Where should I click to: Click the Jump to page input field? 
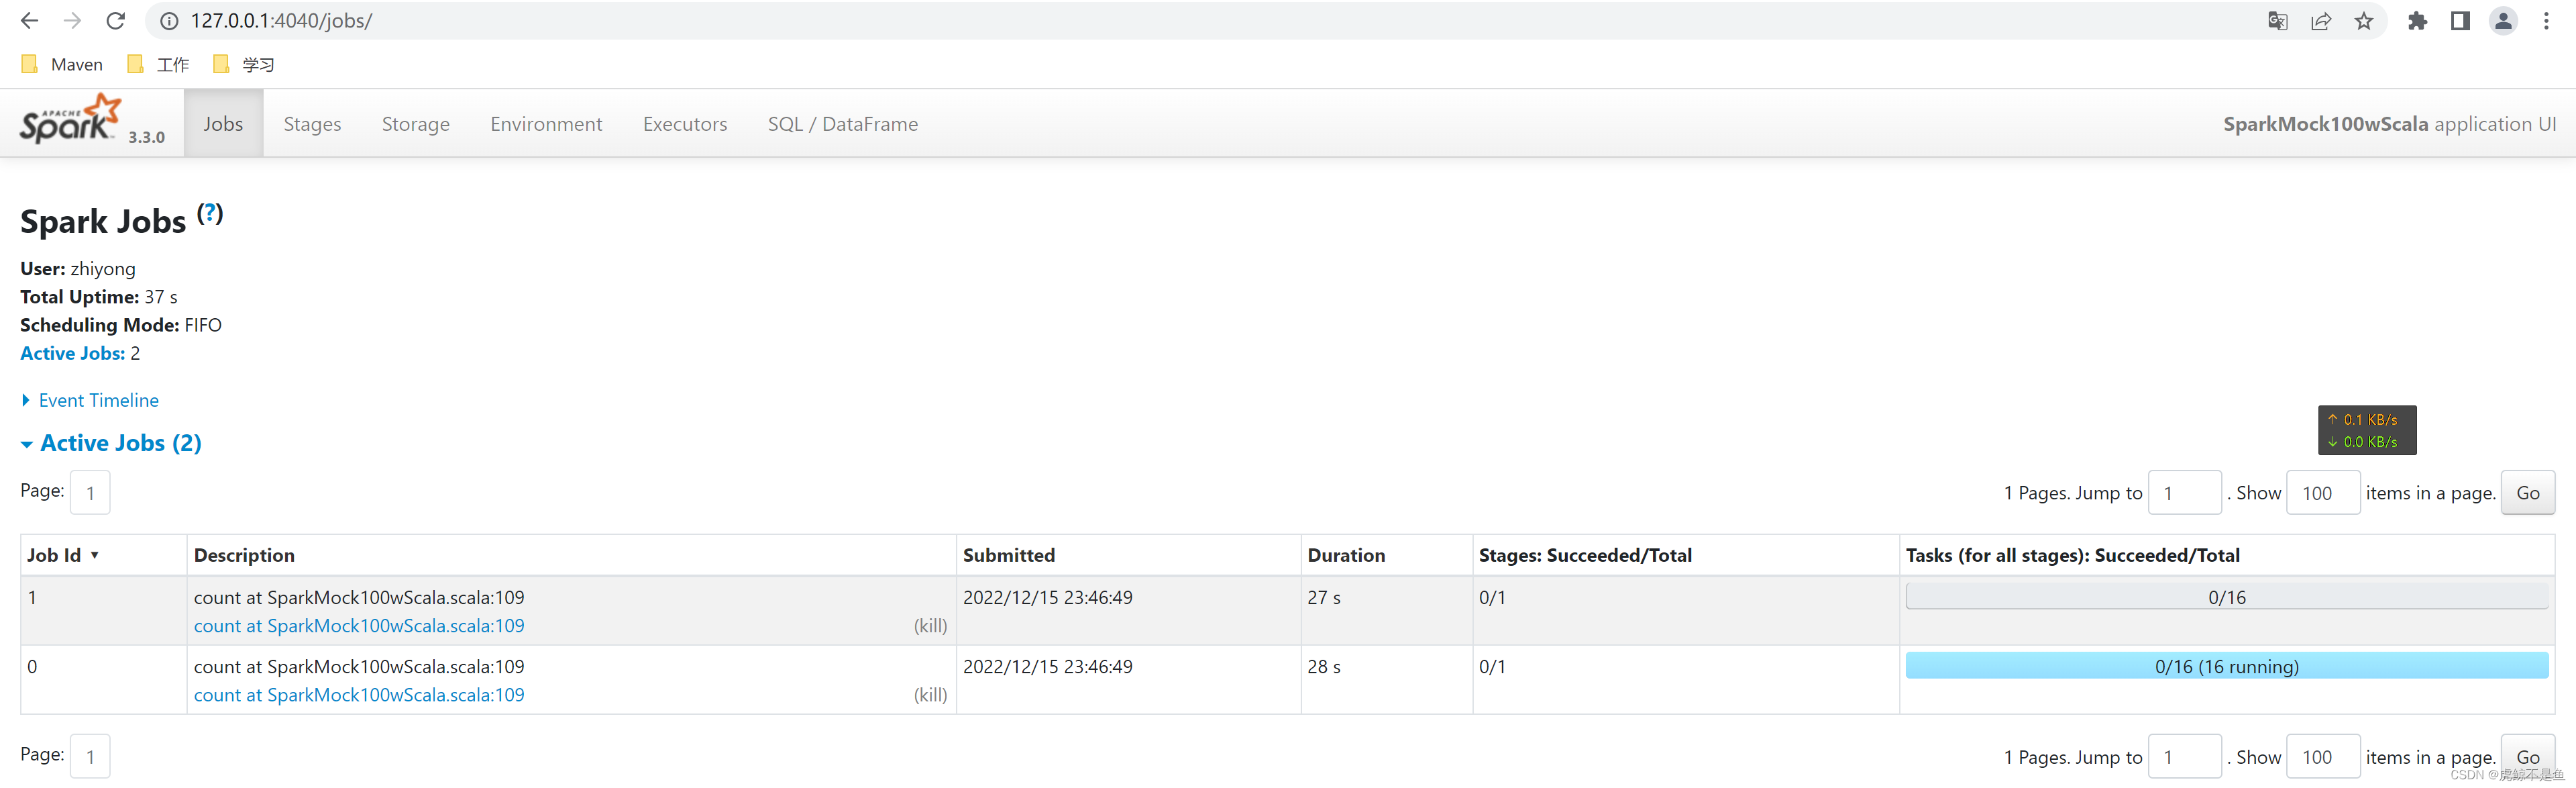click(2185, 492)
